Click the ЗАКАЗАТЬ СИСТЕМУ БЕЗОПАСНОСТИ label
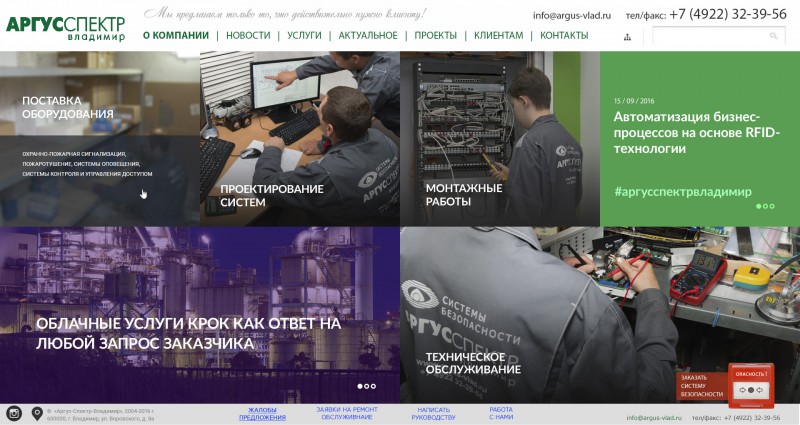 (x=702, y=386)
